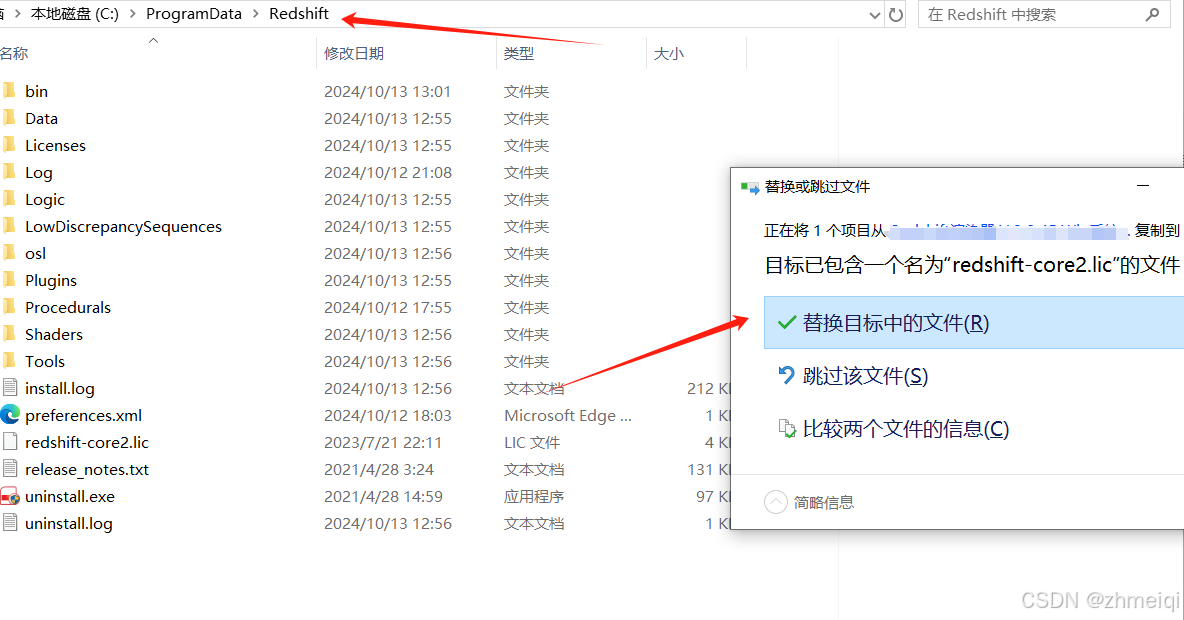Click the search magnifier icon
The height and width of the screenshot is (620, 1184).
pyautogui.click(x=1152, y=14)
